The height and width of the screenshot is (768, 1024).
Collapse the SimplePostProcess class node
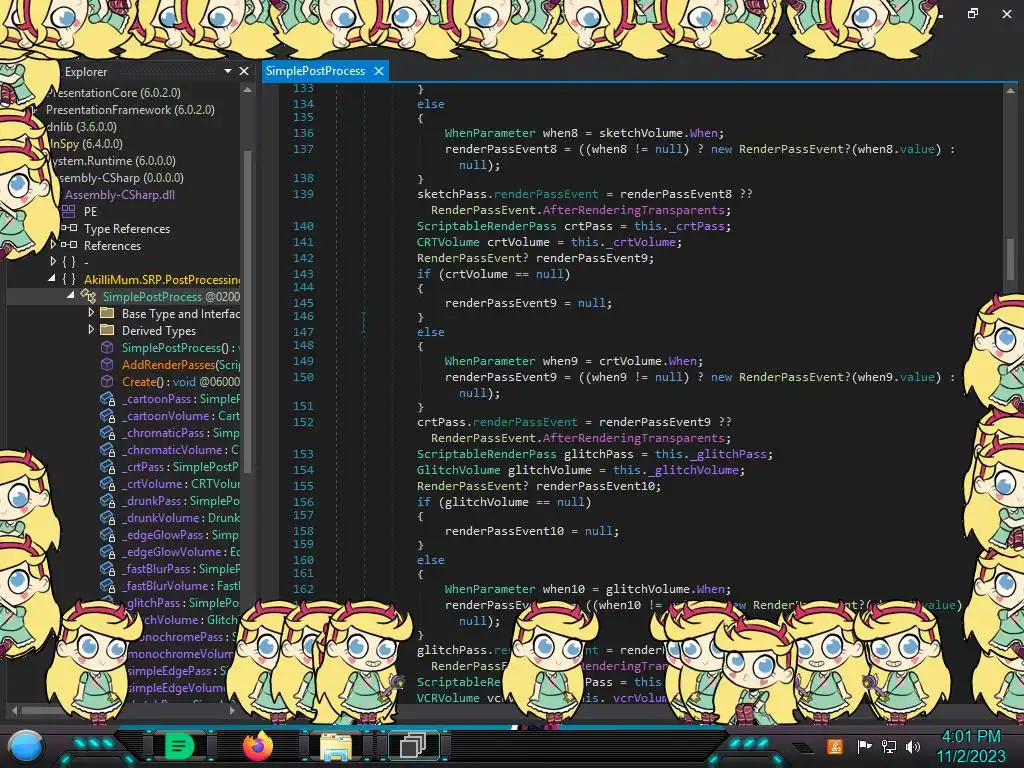point(71,295)
